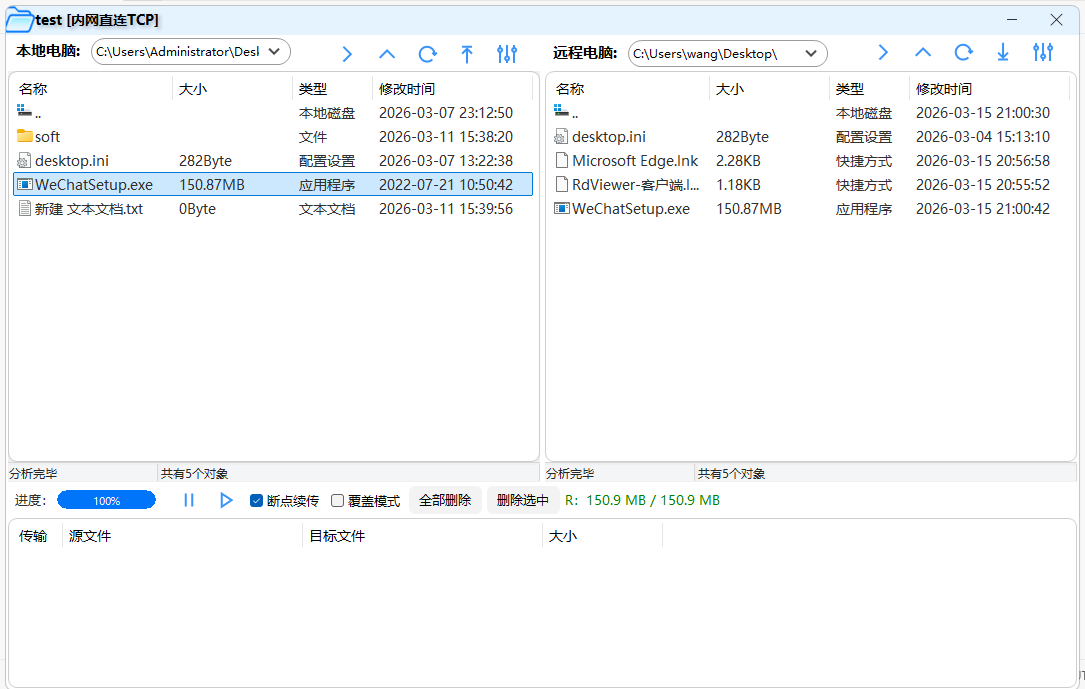Enable the 覆盖模式 checkbox
Image resolution: width=1085 pixels, height=689 pixels.
(338, 501)
